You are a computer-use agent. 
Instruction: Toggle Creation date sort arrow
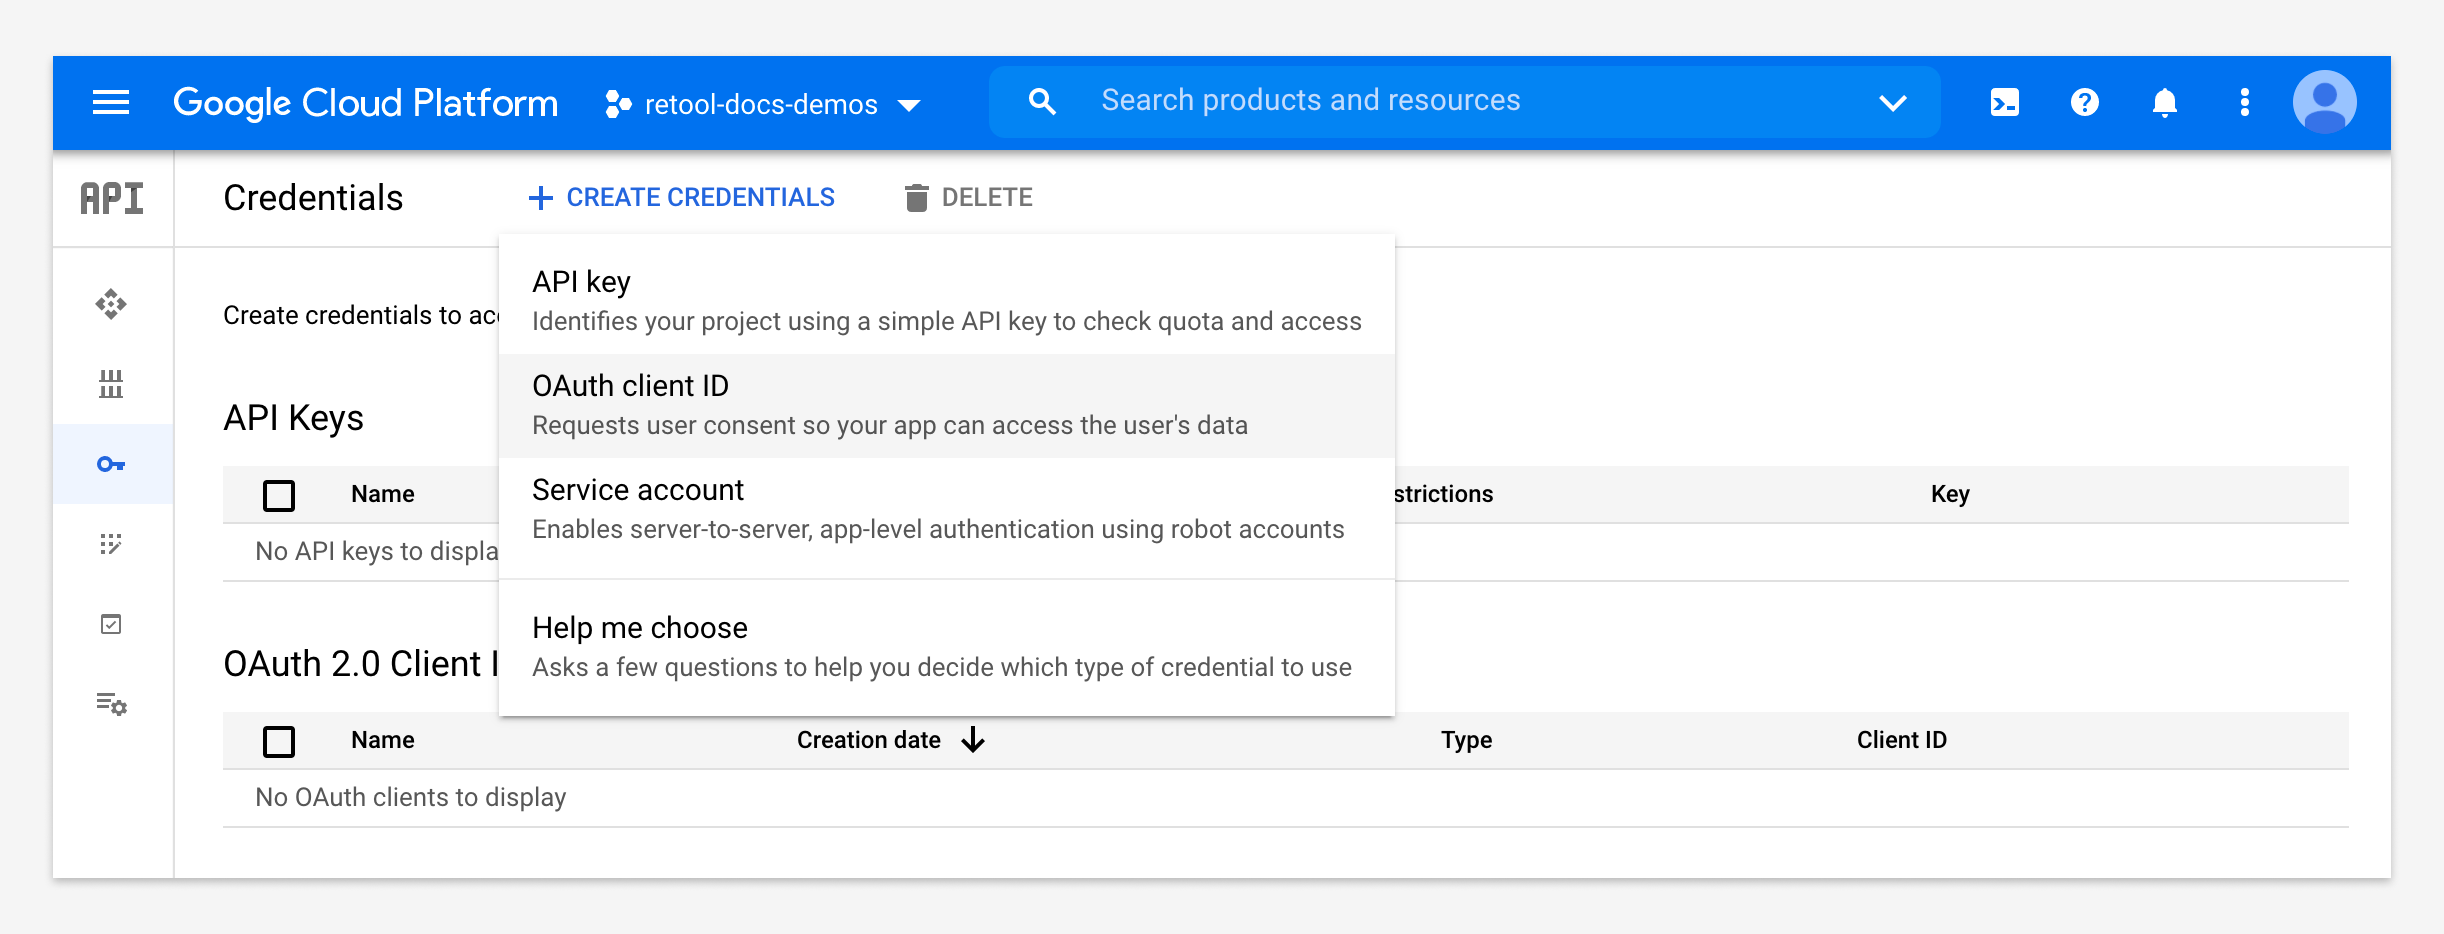coord(973,740)
